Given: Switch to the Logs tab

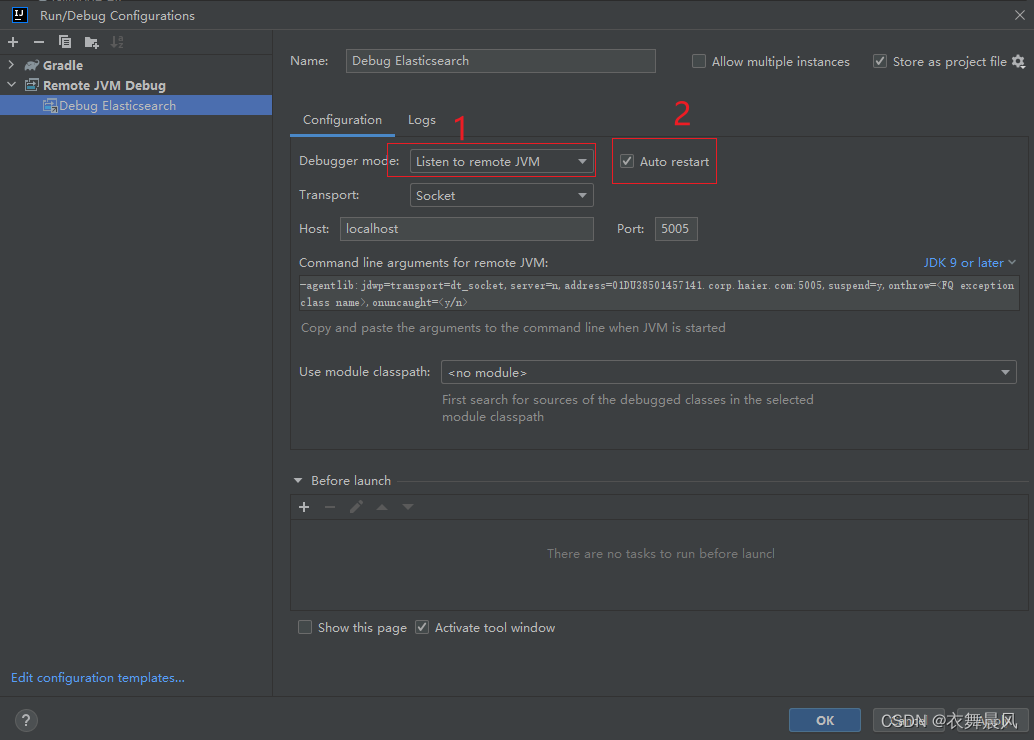Looking at the screenshot, I should point(422,120).
